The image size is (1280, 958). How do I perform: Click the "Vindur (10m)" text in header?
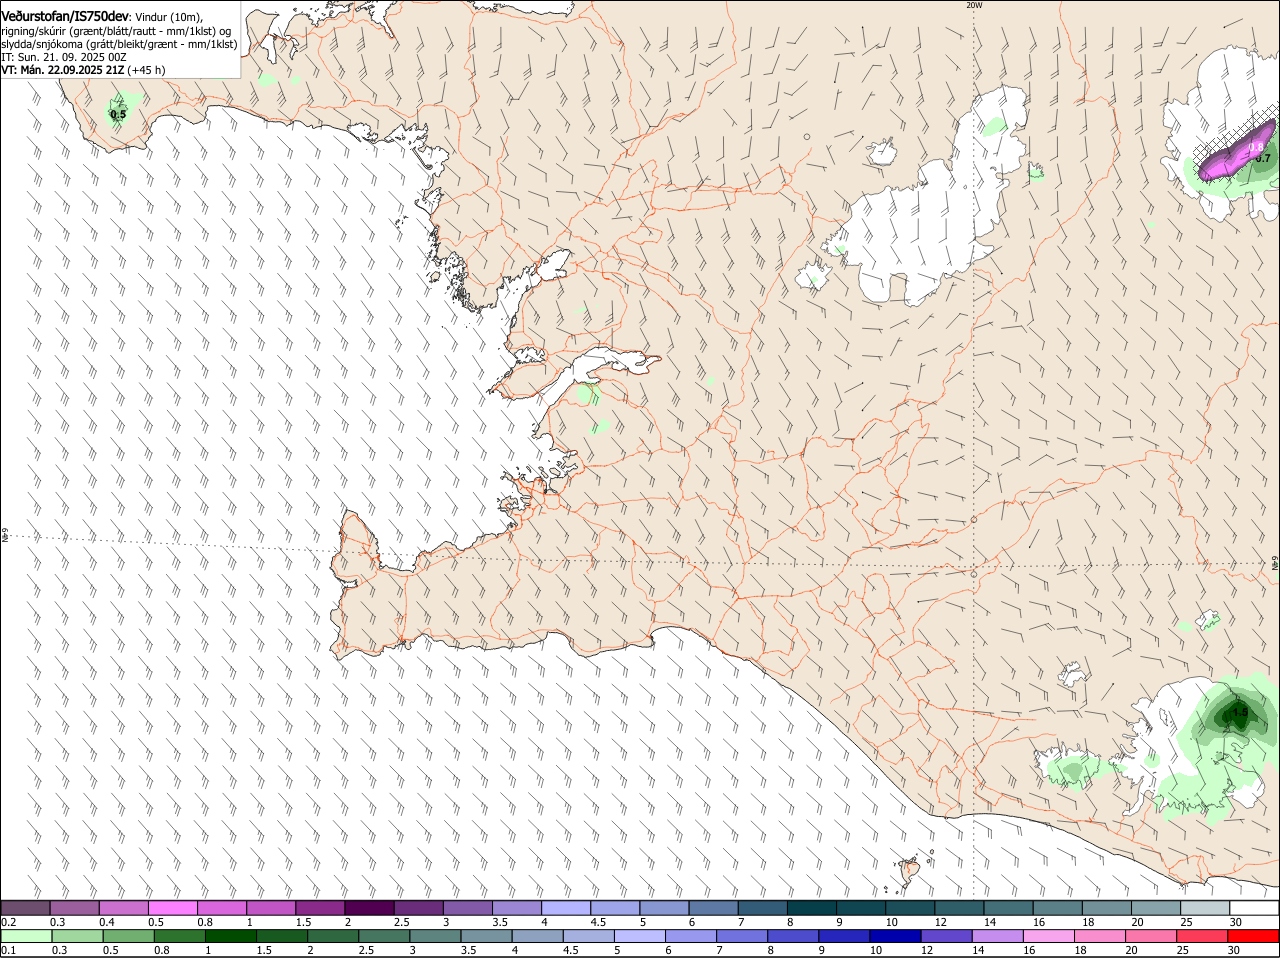168,17
